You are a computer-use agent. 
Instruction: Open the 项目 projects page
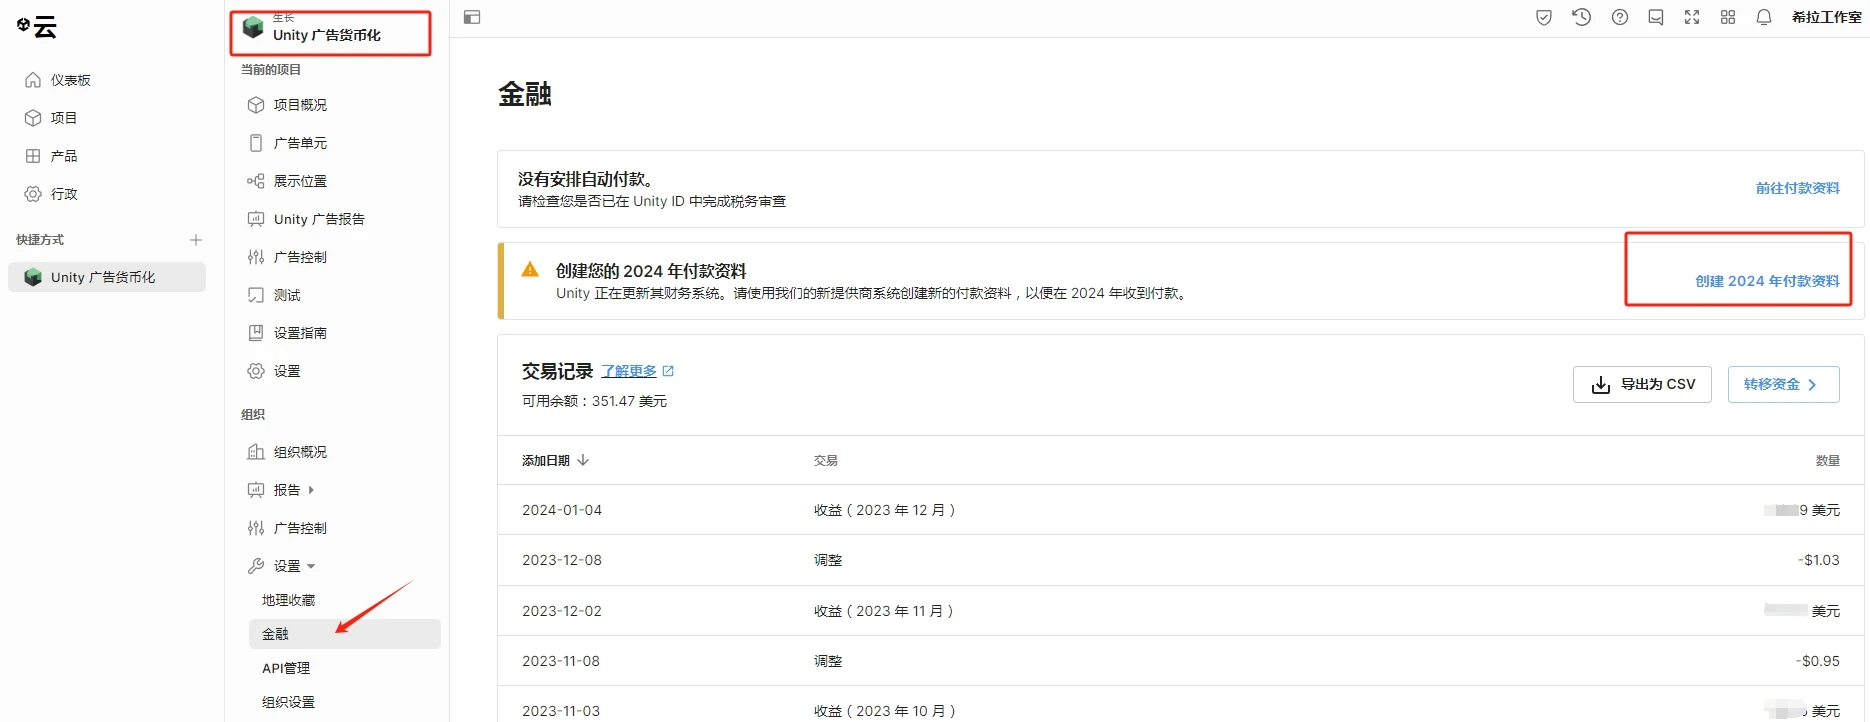click(50, 118)
